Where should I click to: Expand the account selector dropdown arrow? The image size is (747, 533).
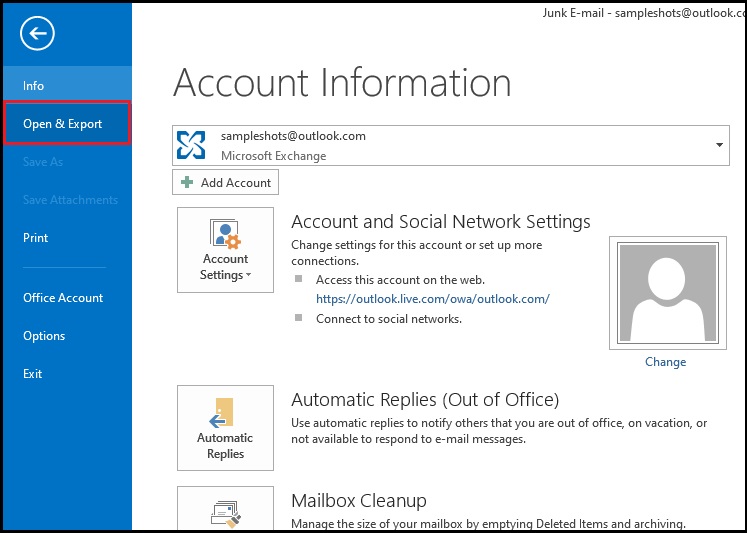pyautogui.click(x=719, y=145)
